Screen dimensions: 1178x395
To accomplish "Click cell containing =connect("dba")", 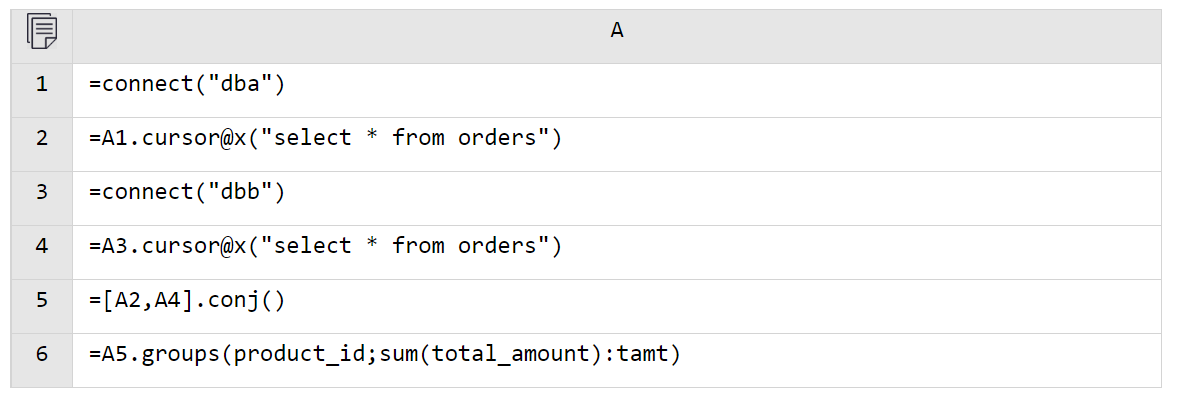I will click(x=617, y=84).
